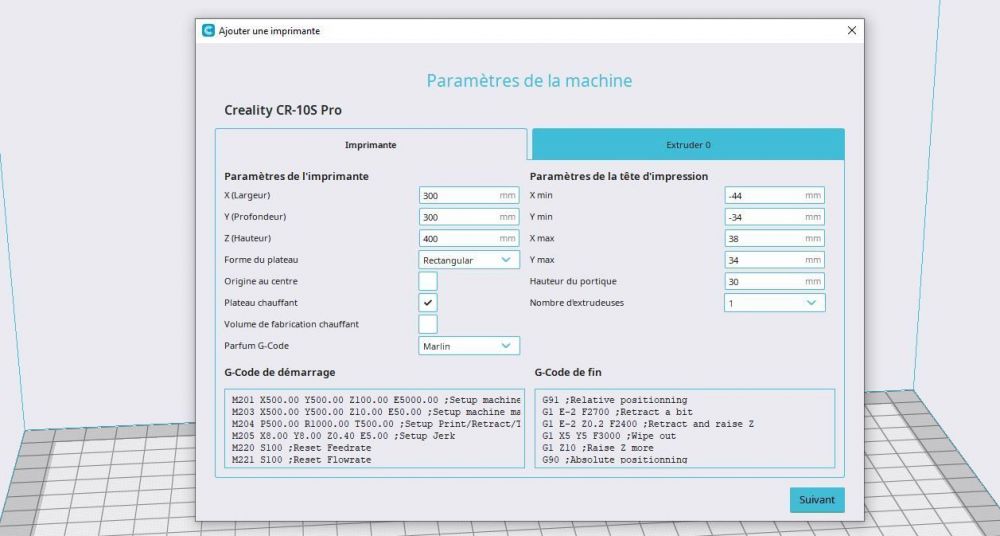
Task: Click the 'M220 S100 ;Reset Feedrate' line
Action: click(301, 448)
